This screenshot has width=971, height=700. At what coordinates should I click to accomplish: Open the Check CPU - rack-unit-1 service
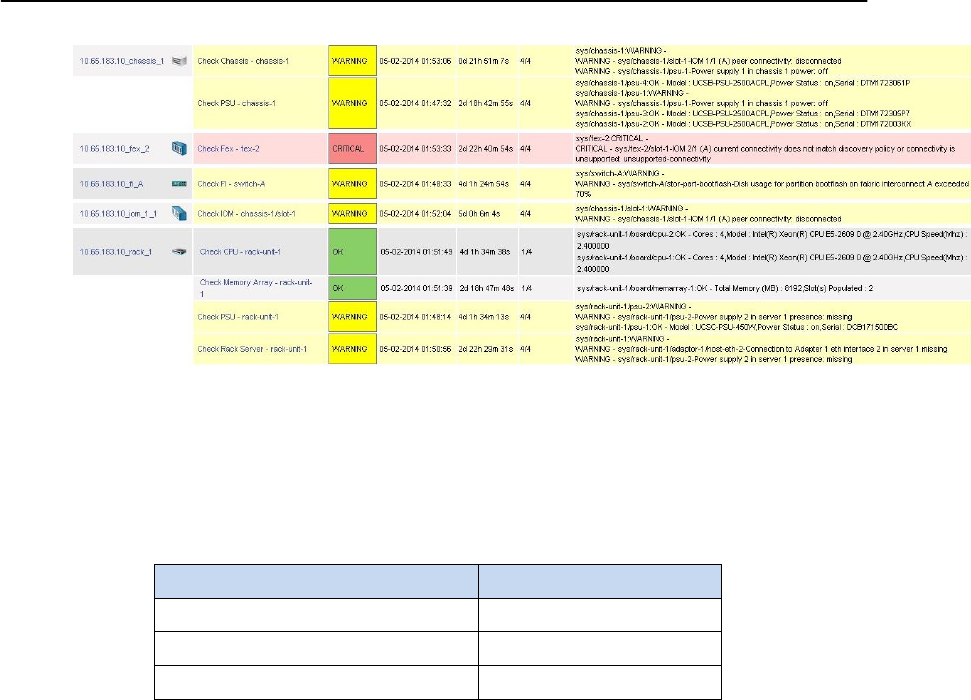click(240, 252)
